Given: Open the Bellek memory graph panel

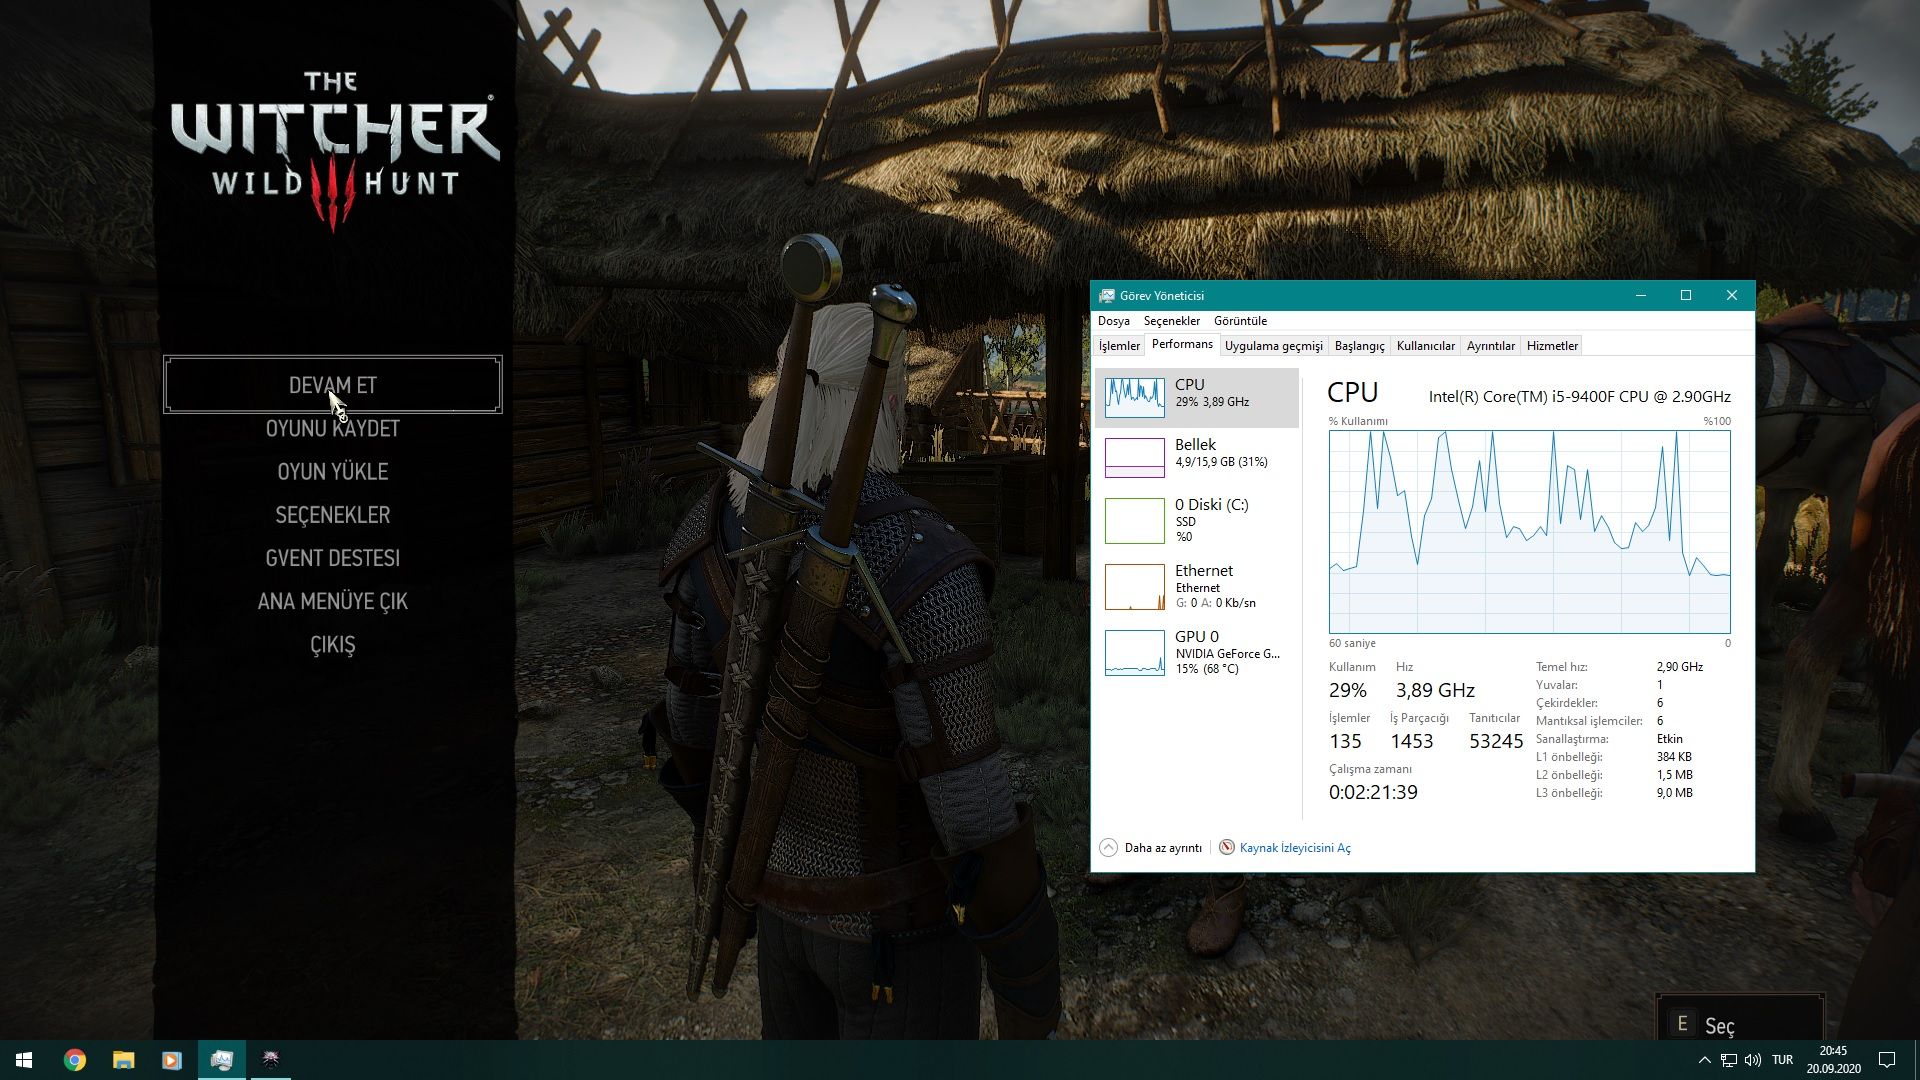Looking at the screenshot, I should [1134, 457].
